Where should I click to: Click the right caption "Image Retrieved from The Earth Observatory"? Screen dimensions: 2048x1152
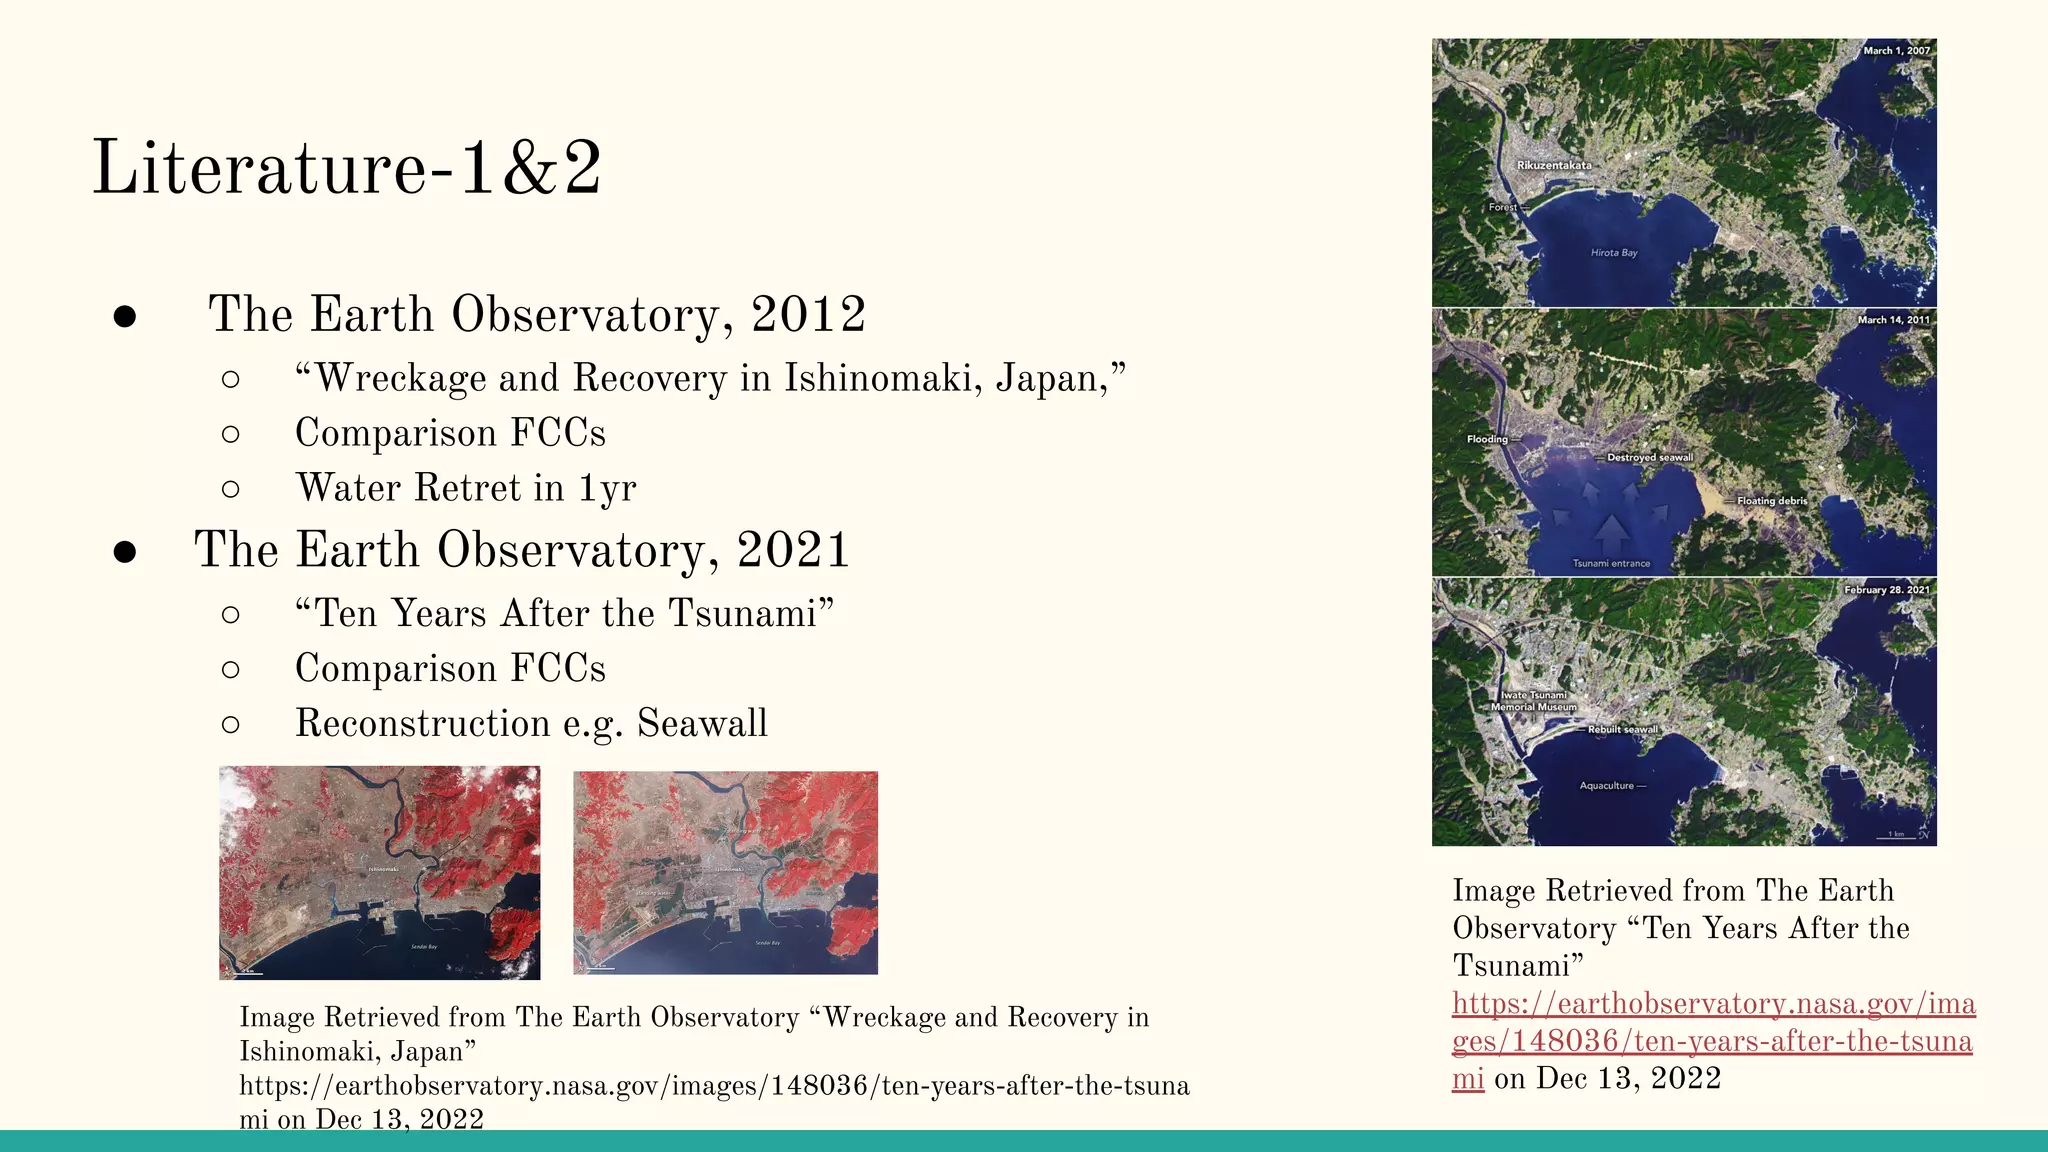click(1682, 927)
